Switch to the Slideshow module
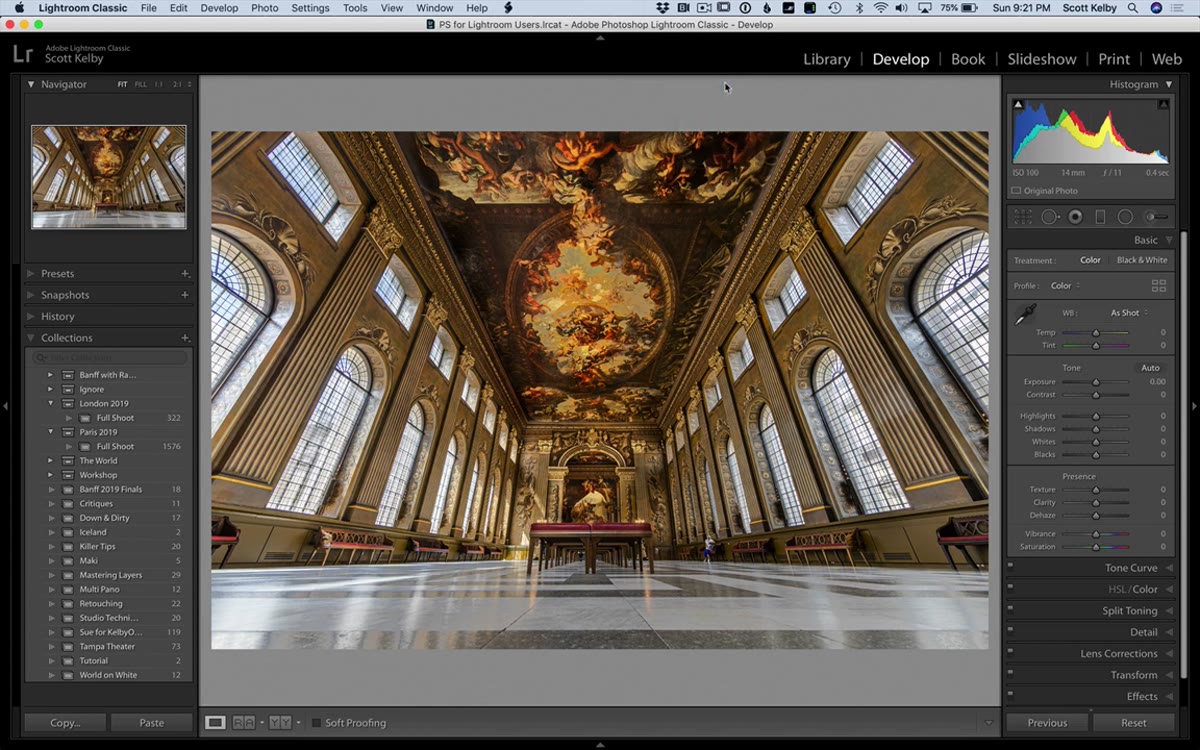The width and height of the screenshot is (1200, 750). [x=1042, y=59]
